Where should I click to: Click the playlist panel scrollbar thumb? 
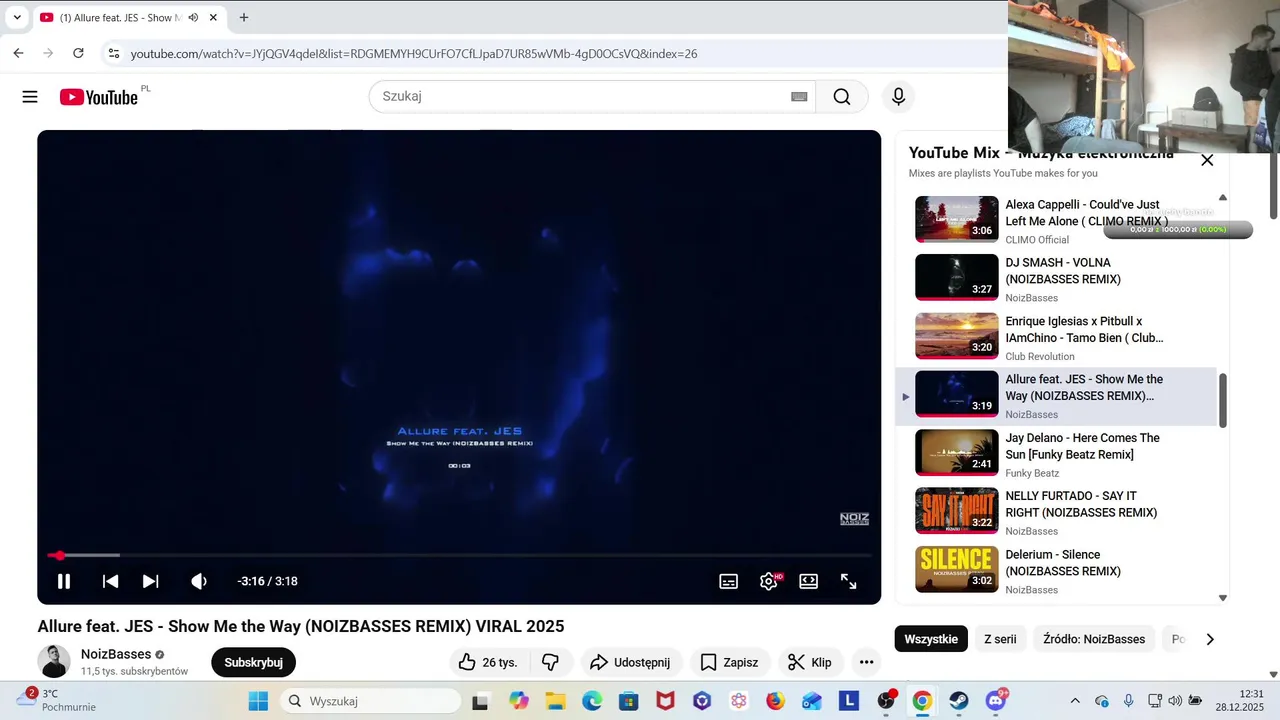1222,400
